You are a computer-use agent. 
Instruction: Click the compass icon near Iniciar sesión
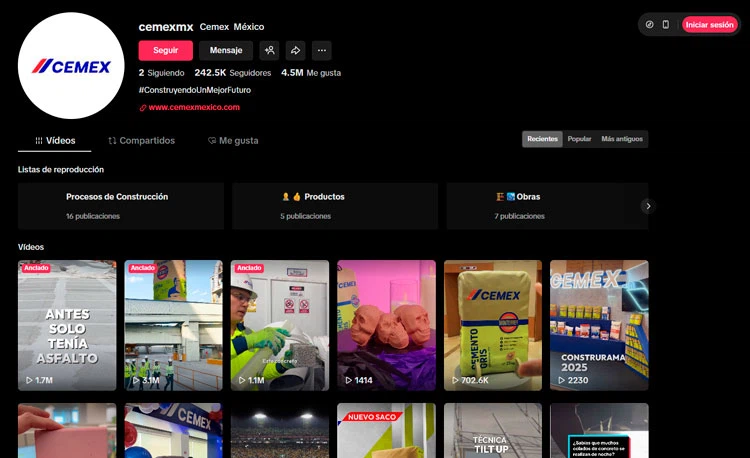pos(649,24)
